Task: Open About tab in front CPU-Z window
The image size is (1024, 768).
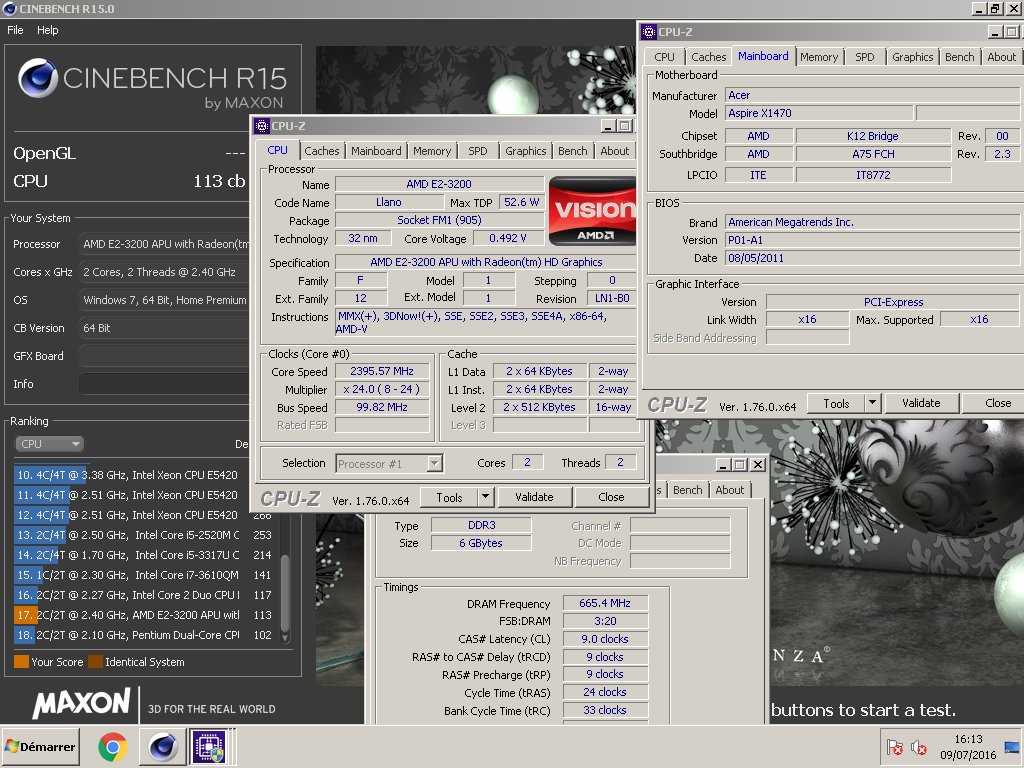Action: (615, 151)
